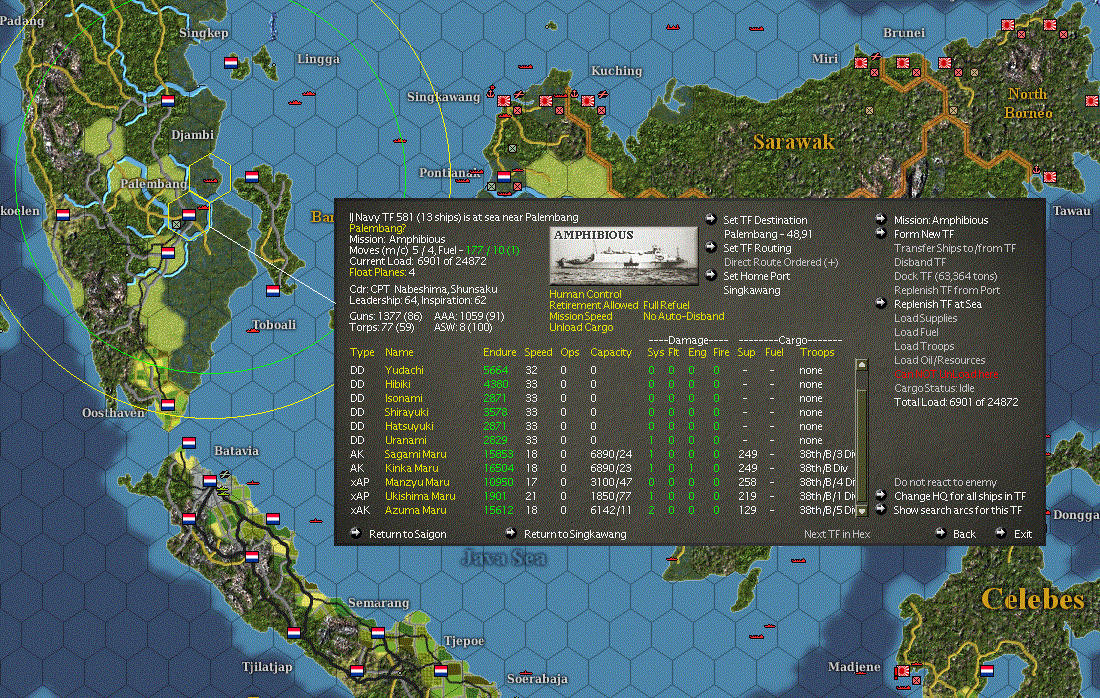The width and height of the screenshot is (1100, 698).
Task: Click the arrow icon beside Set TF Routing
Action: (710, 247)
